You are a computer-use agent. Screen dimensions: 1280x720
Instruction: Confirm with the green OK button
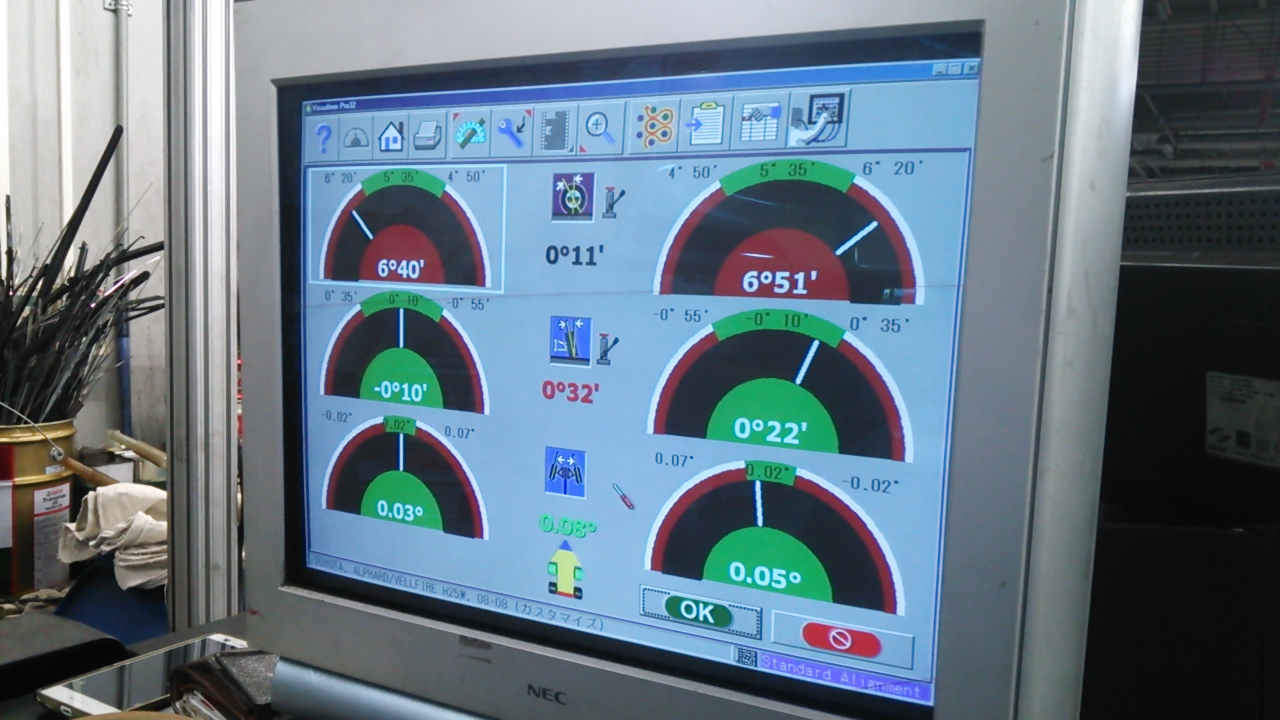[700, 612]
